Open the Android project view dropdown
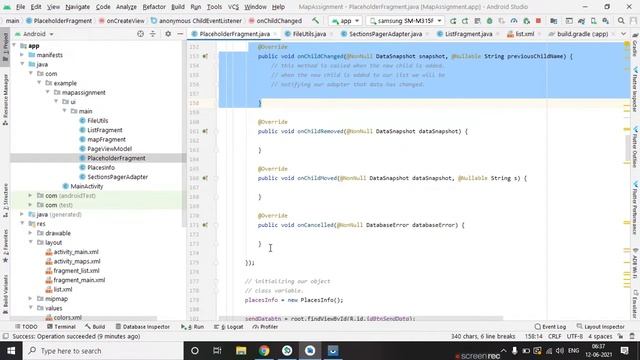 (34, 34)
